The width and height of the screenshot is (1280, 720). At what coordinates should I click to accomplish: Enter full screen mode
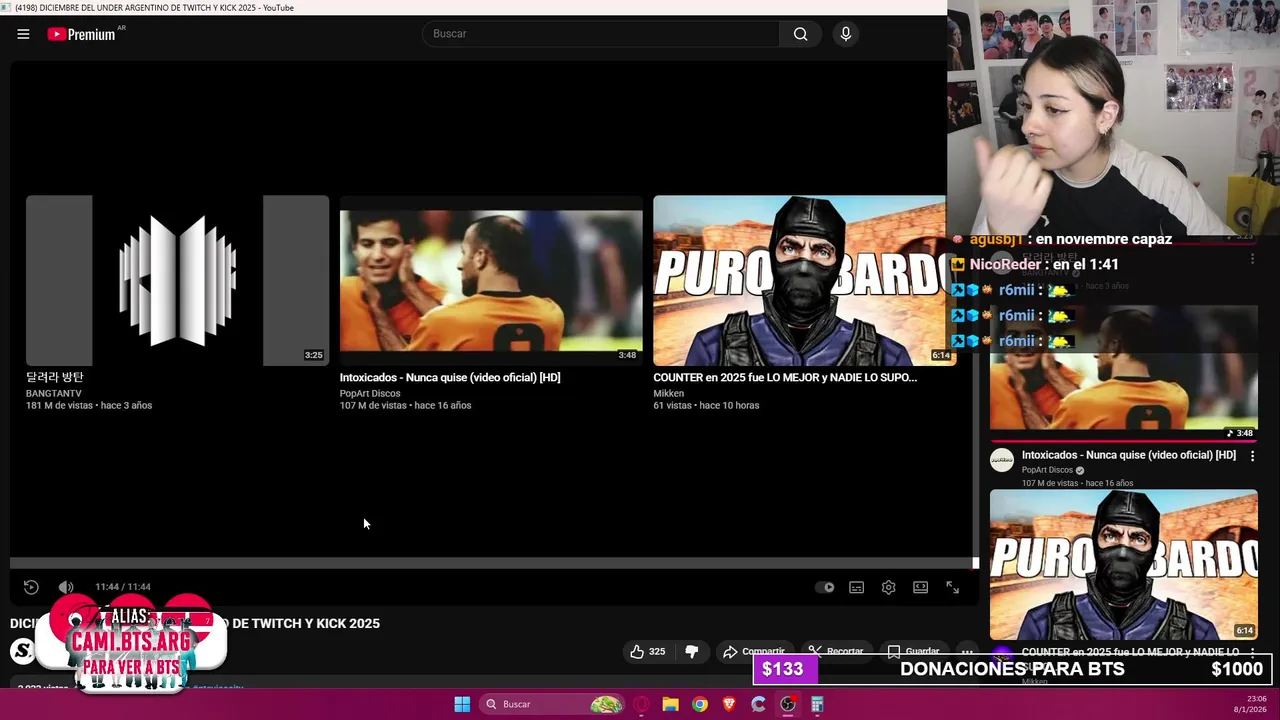[x=952, y=587]
